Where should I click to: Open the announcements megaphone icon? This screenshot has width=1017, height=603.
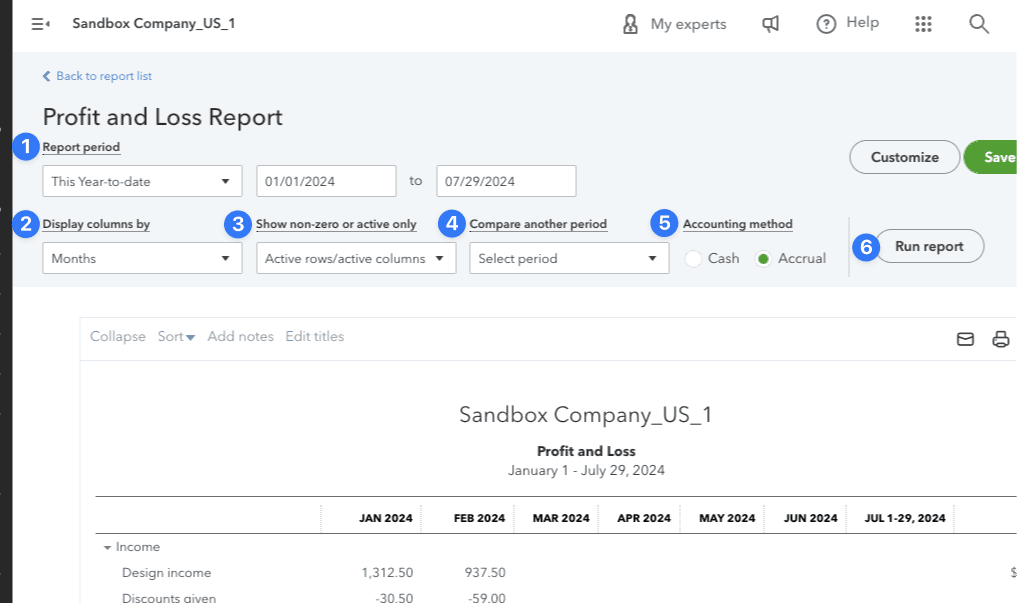[771, 24]
